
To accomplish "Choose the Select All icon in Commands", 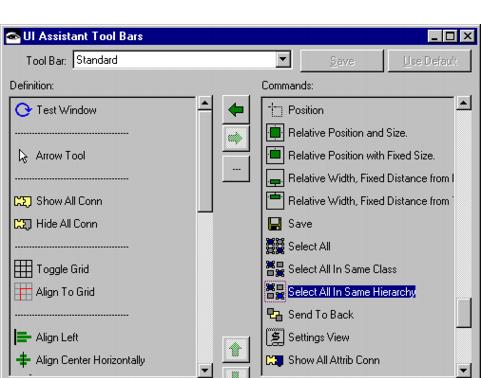I will click(x=275, y=246).
